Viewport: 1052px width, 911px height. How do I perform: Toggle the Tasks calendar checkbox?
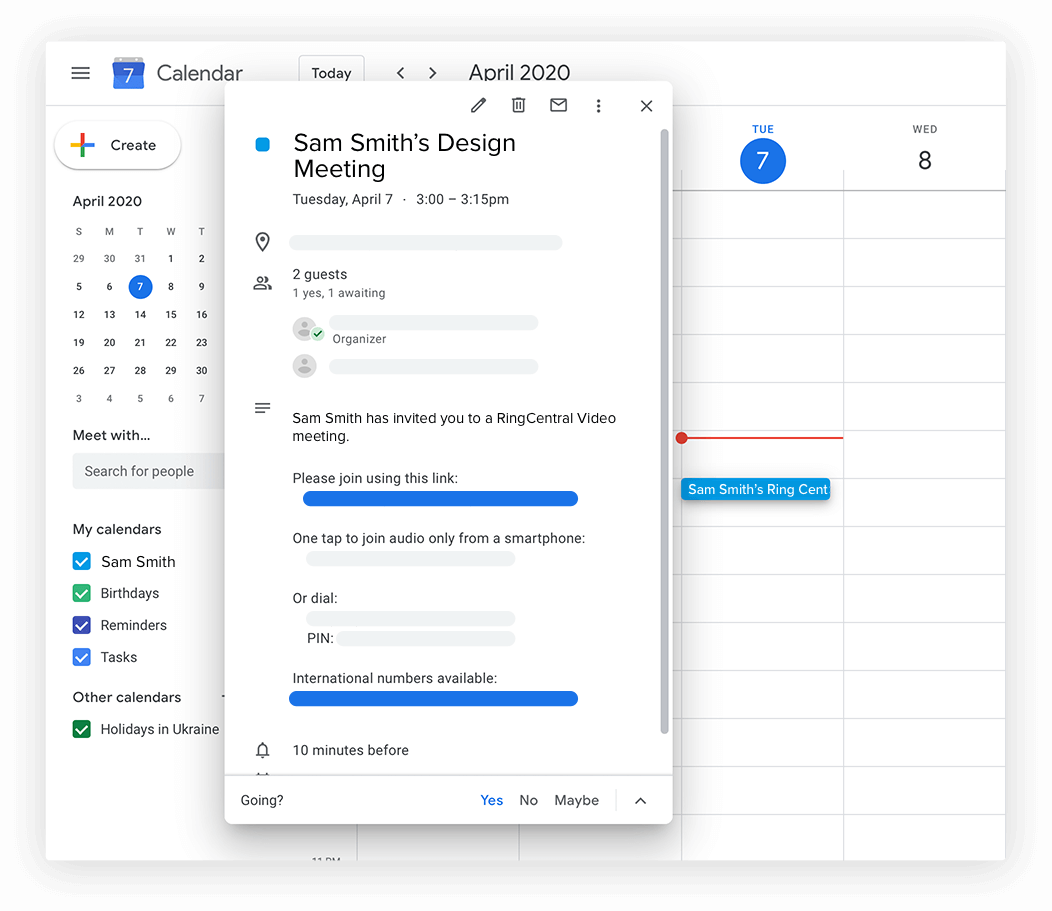82,658
